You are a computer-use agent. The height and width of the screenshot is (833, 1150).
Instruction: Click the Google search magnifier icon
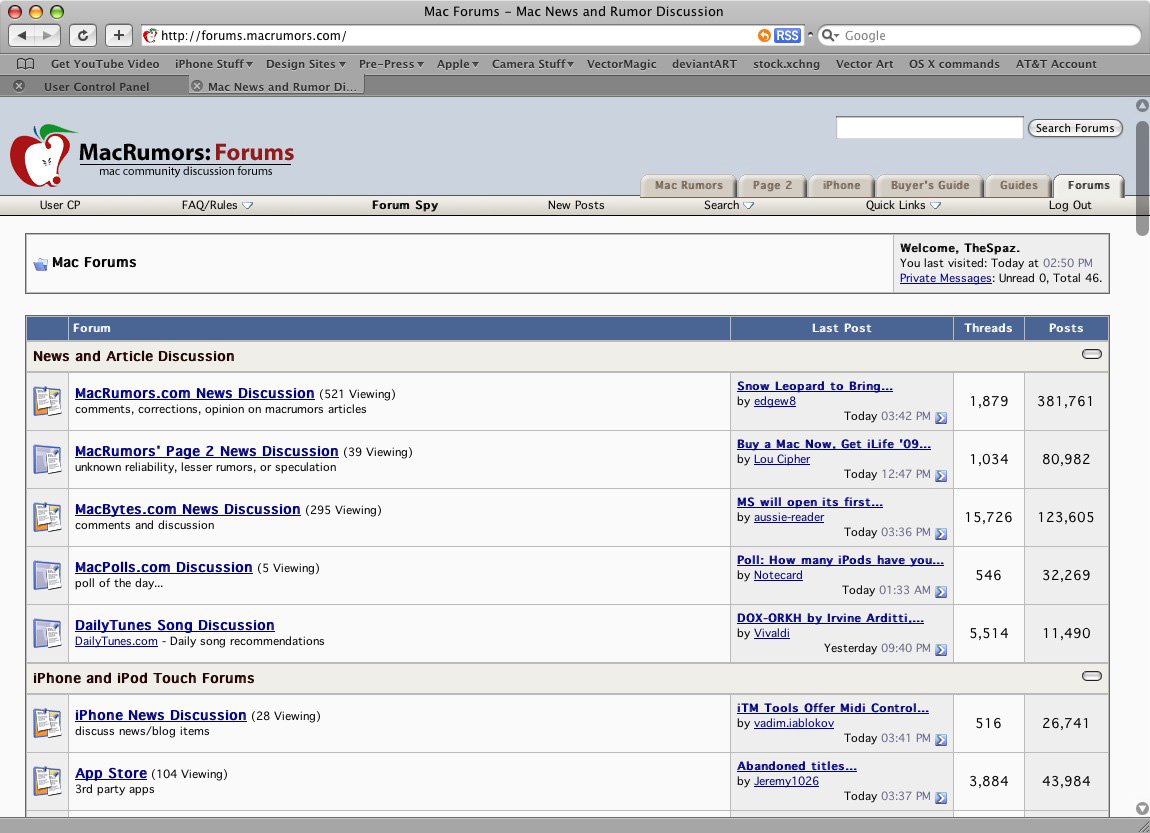[829, 35]
